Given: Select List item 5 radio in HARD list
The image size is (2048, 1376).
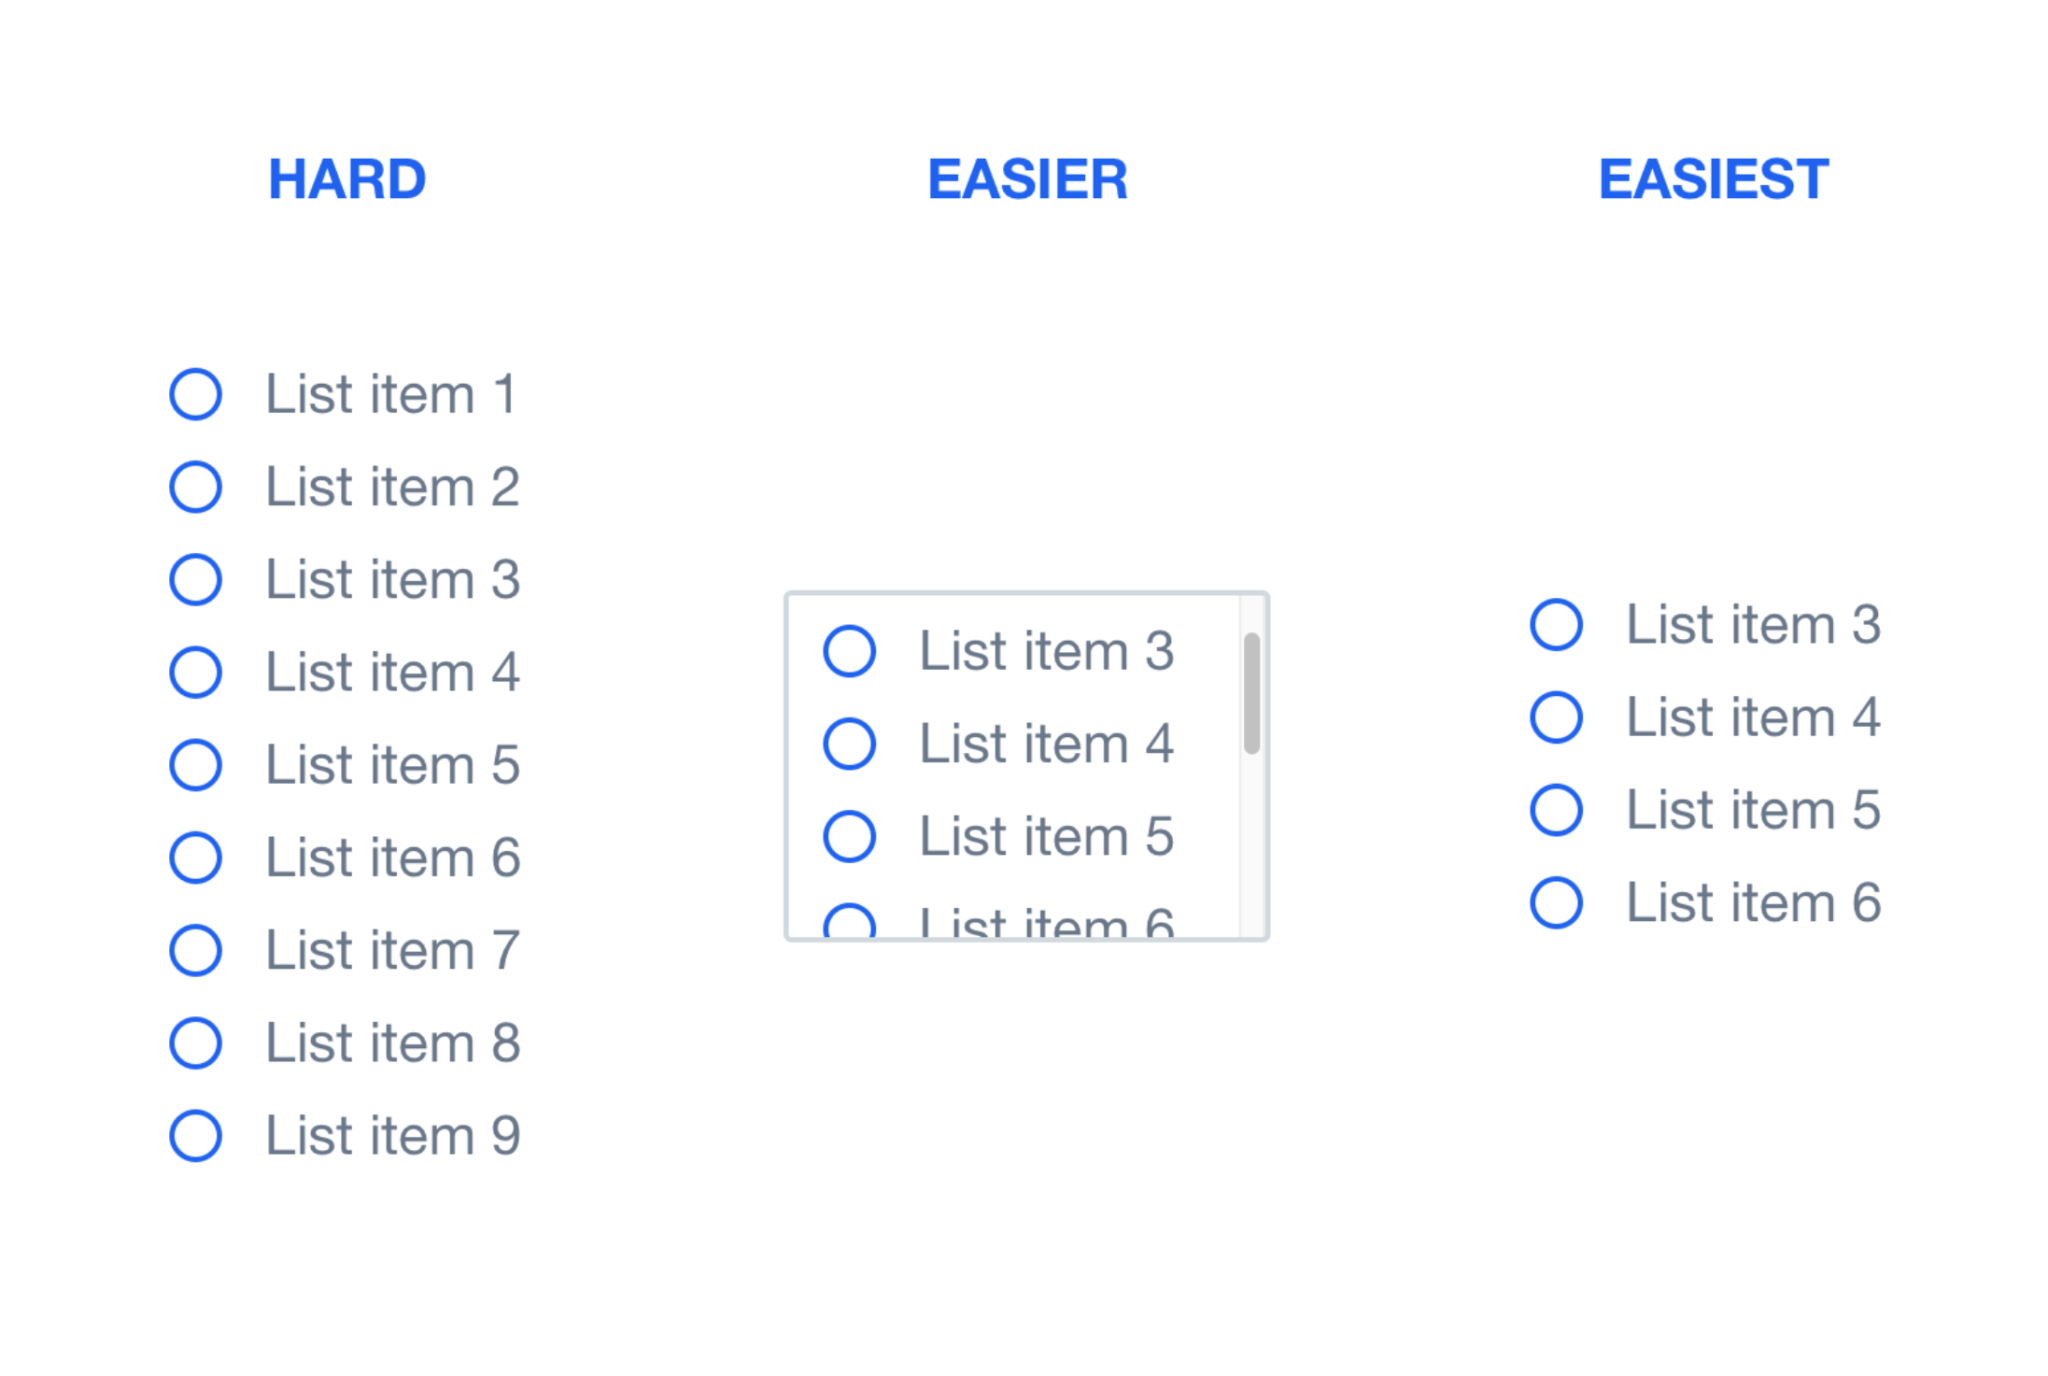Looking at the screenshot, I should pyautogui.click(x=195, y=765).
